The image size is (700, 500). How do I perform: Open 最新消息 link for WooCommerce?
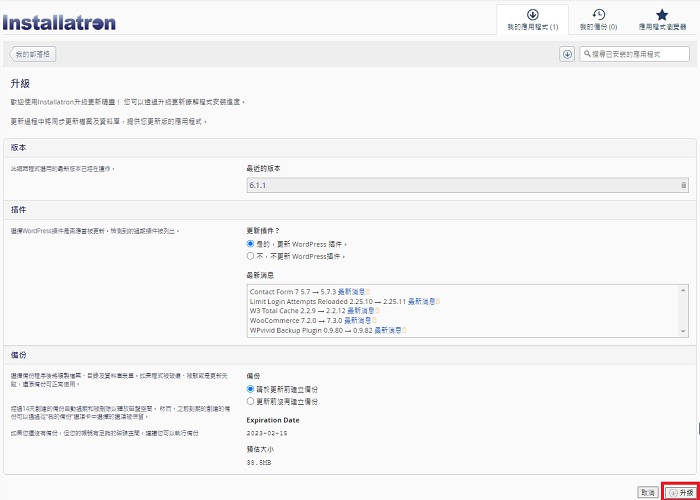358,321
